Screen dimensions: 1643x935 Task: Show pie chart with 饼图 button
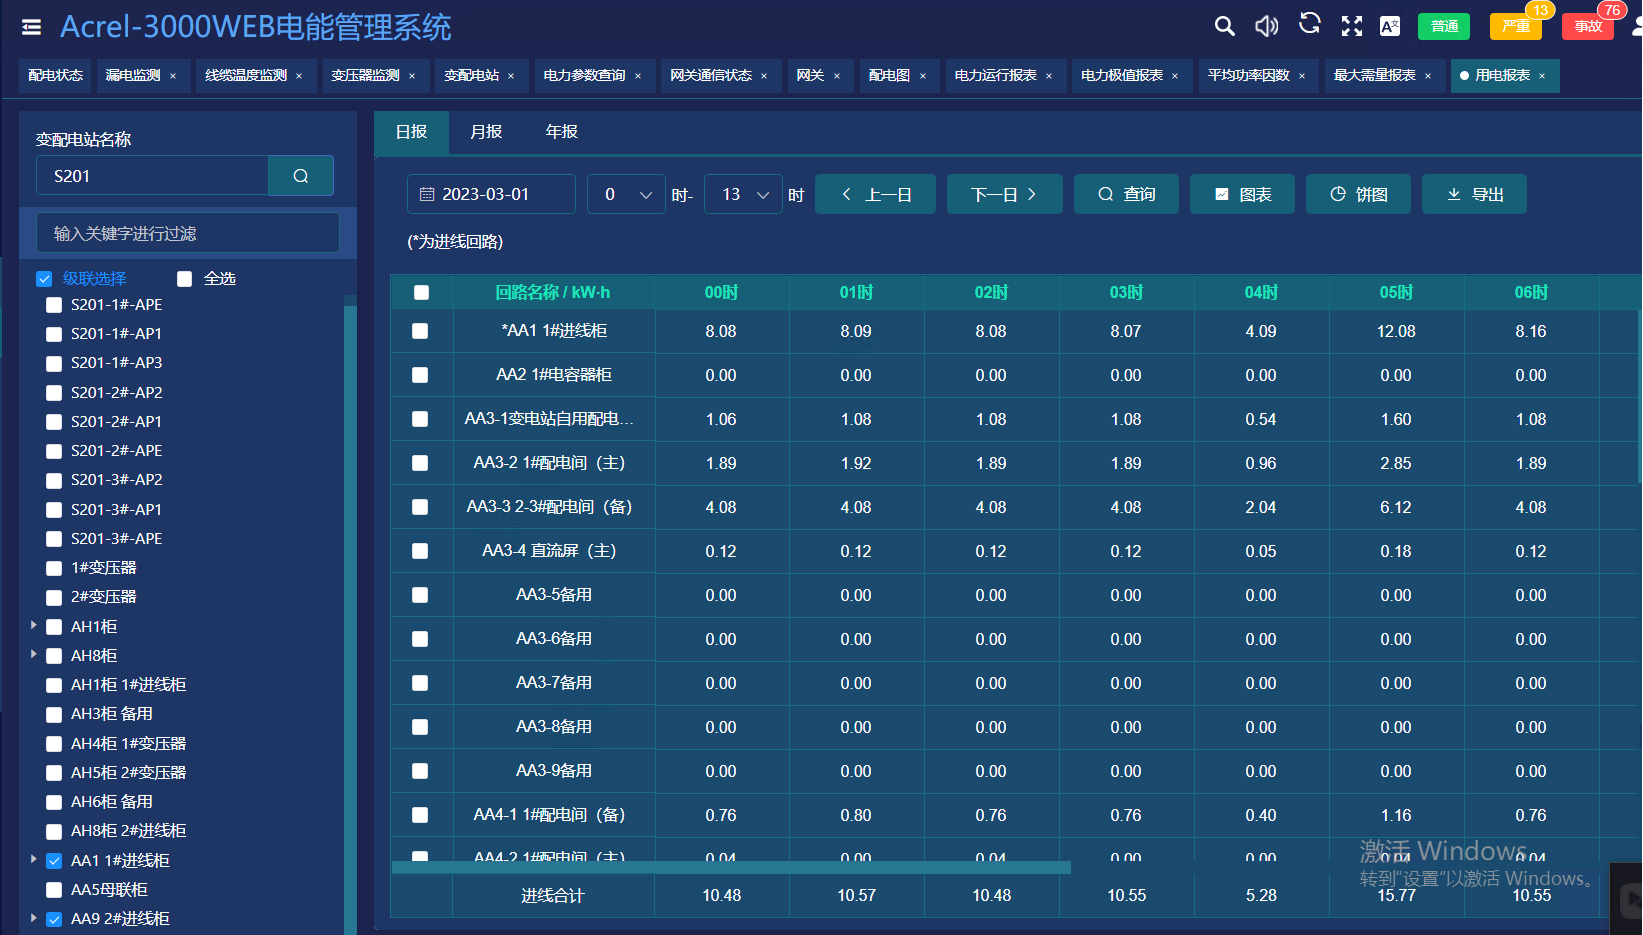click(x=1358, y=194)
